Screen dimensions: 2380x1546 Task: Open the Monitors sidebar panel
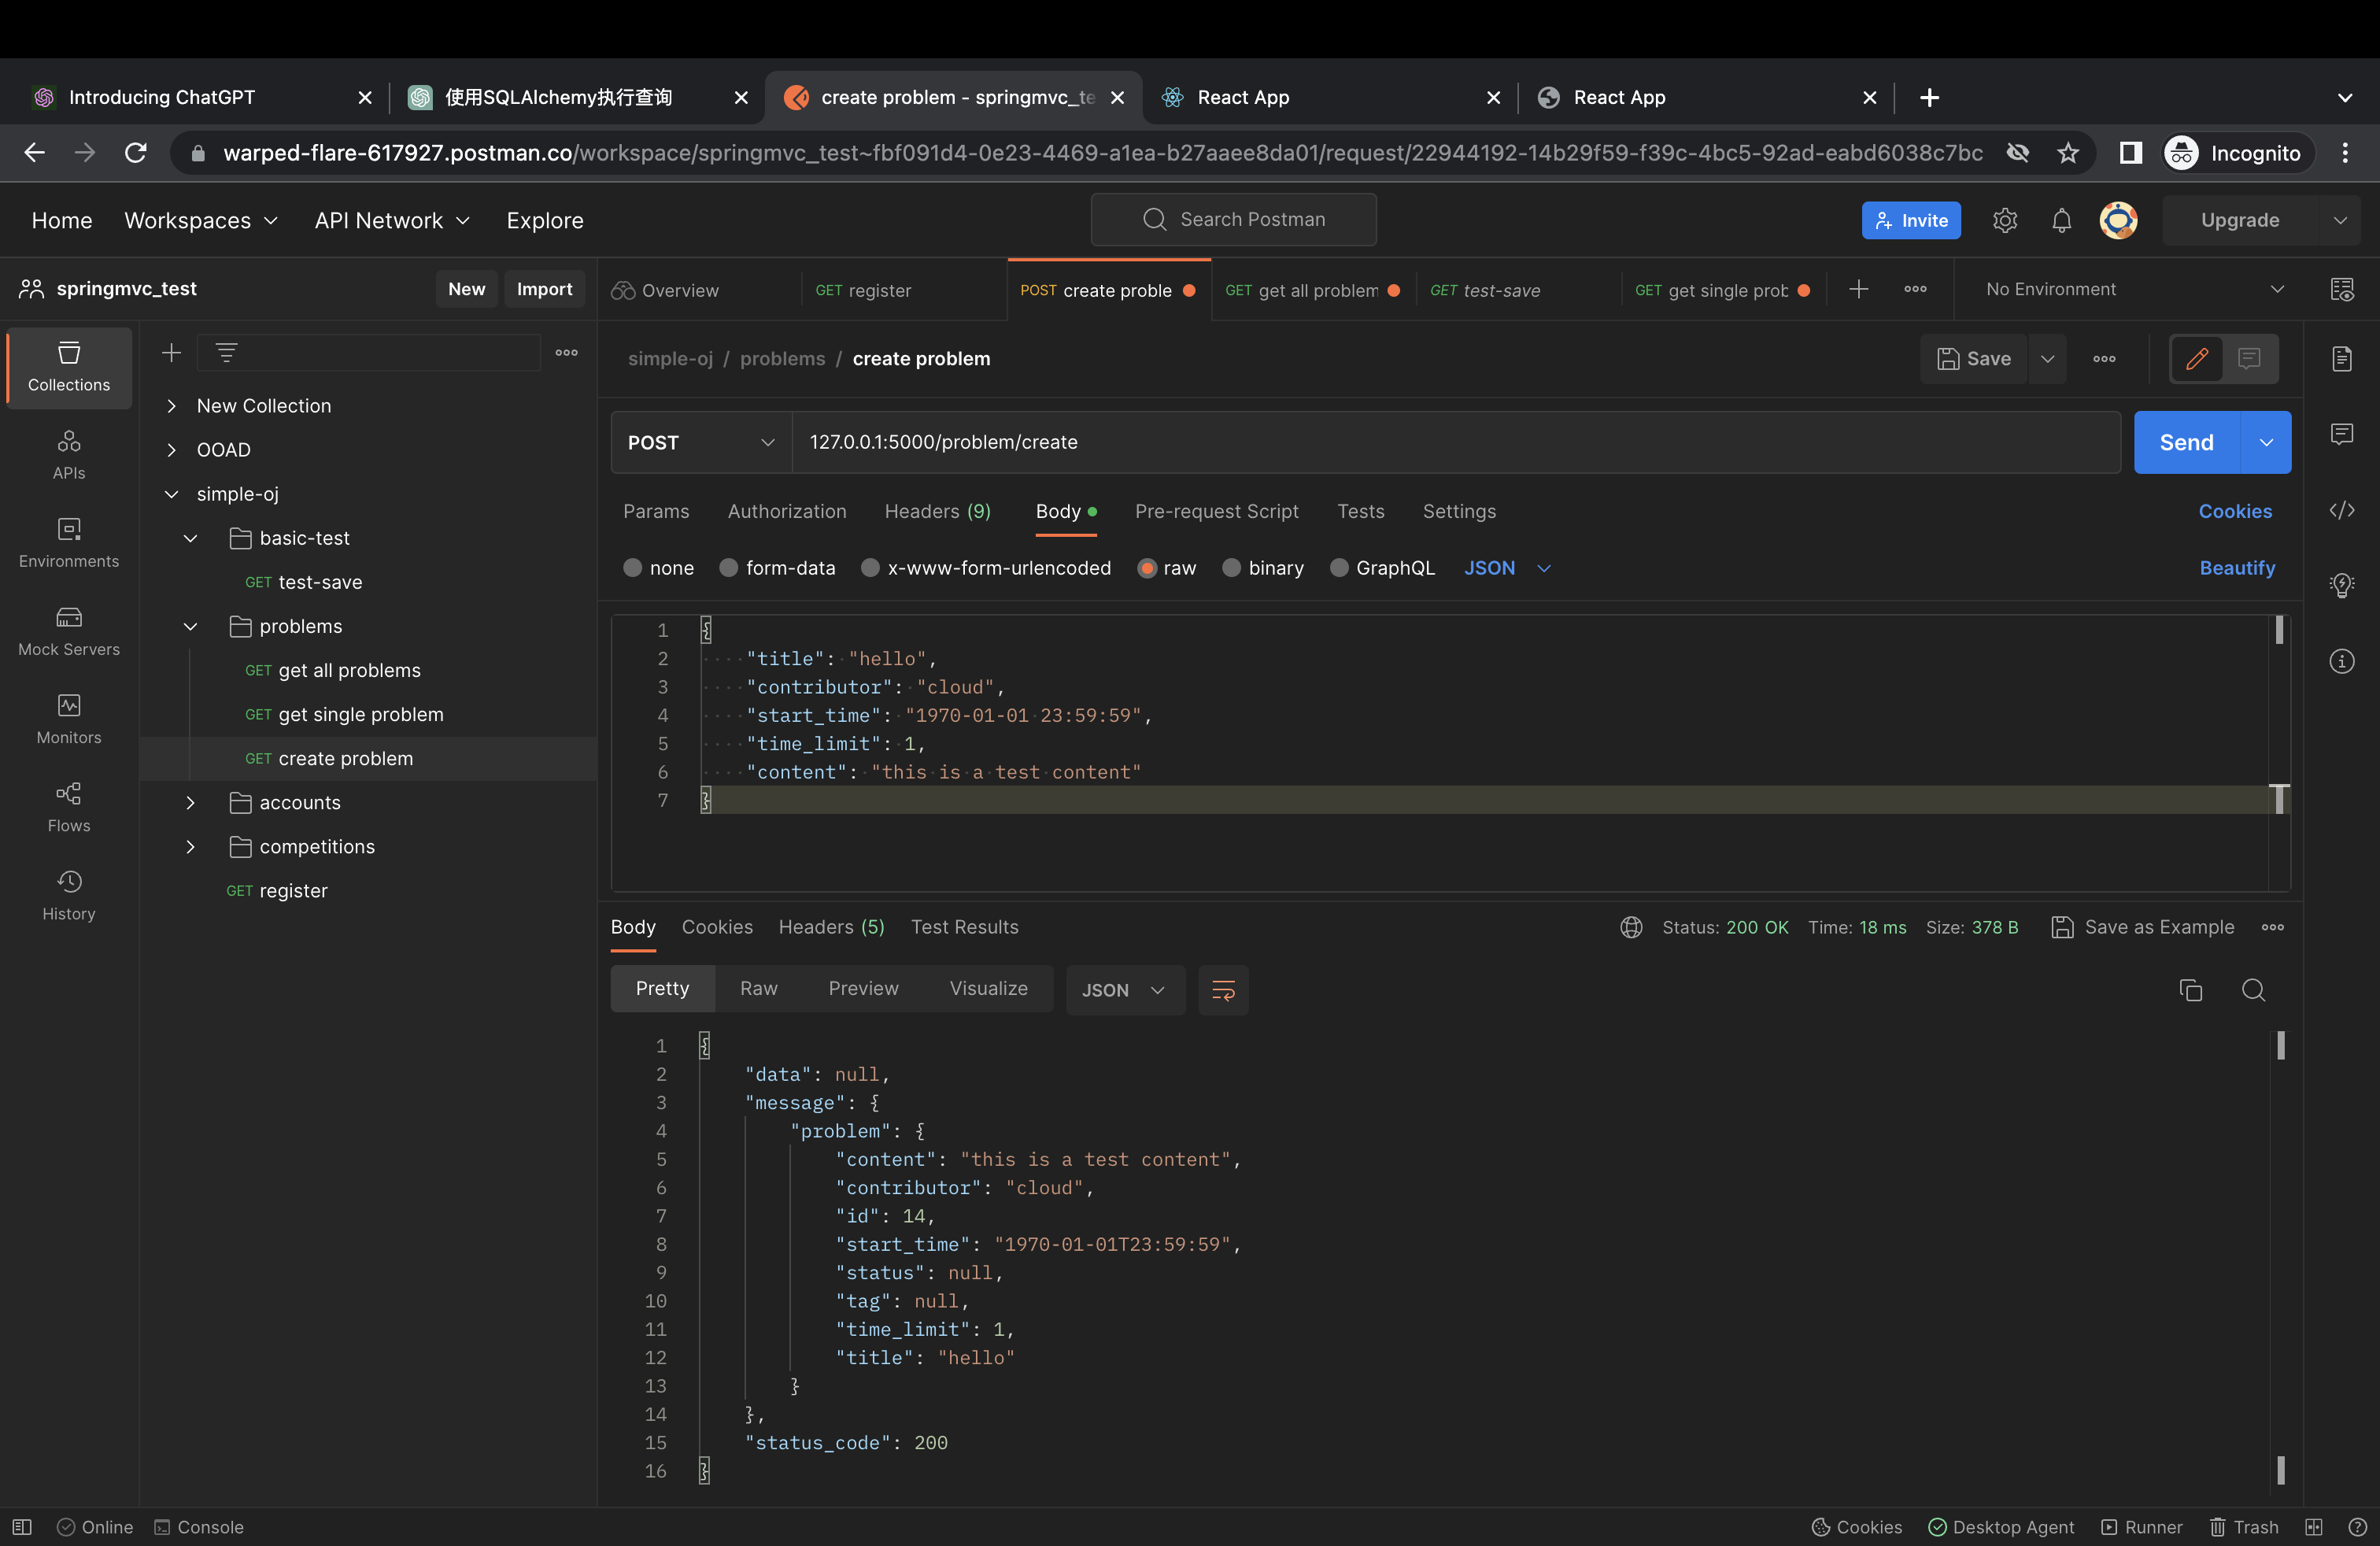(x=69, y=719)
